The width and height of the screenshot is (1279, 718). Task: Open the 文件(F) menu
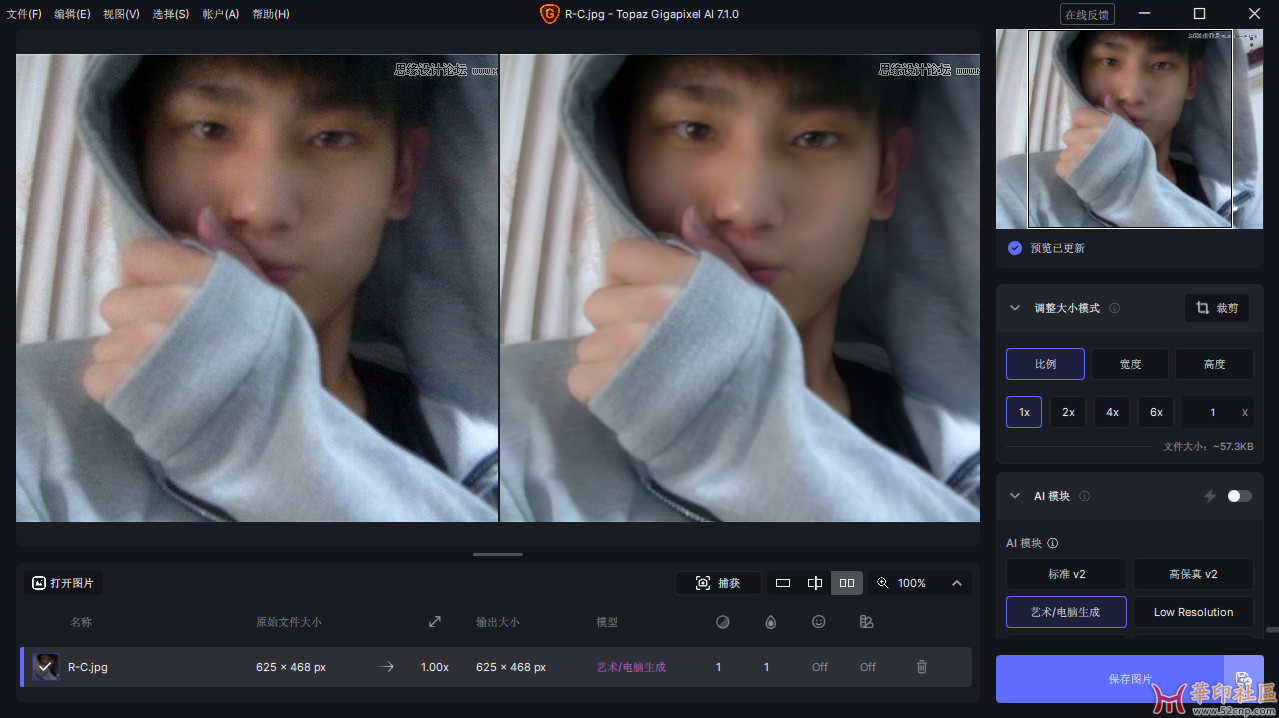coord(24,14)
